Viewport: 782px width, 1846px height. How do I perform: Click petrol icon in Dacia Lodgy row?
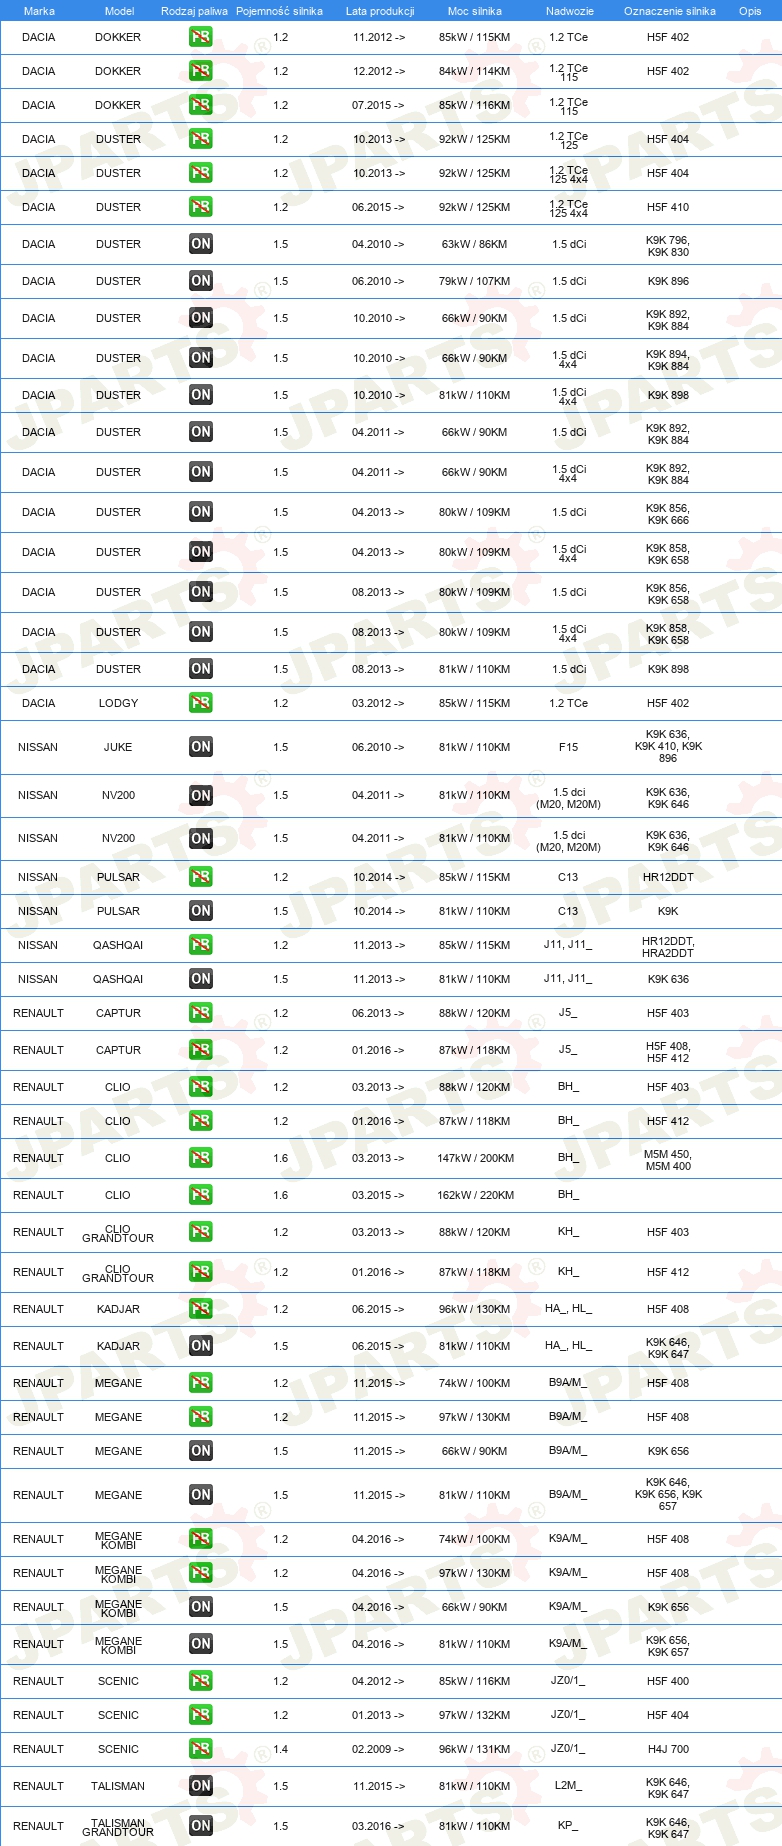(x=200, y=703)
